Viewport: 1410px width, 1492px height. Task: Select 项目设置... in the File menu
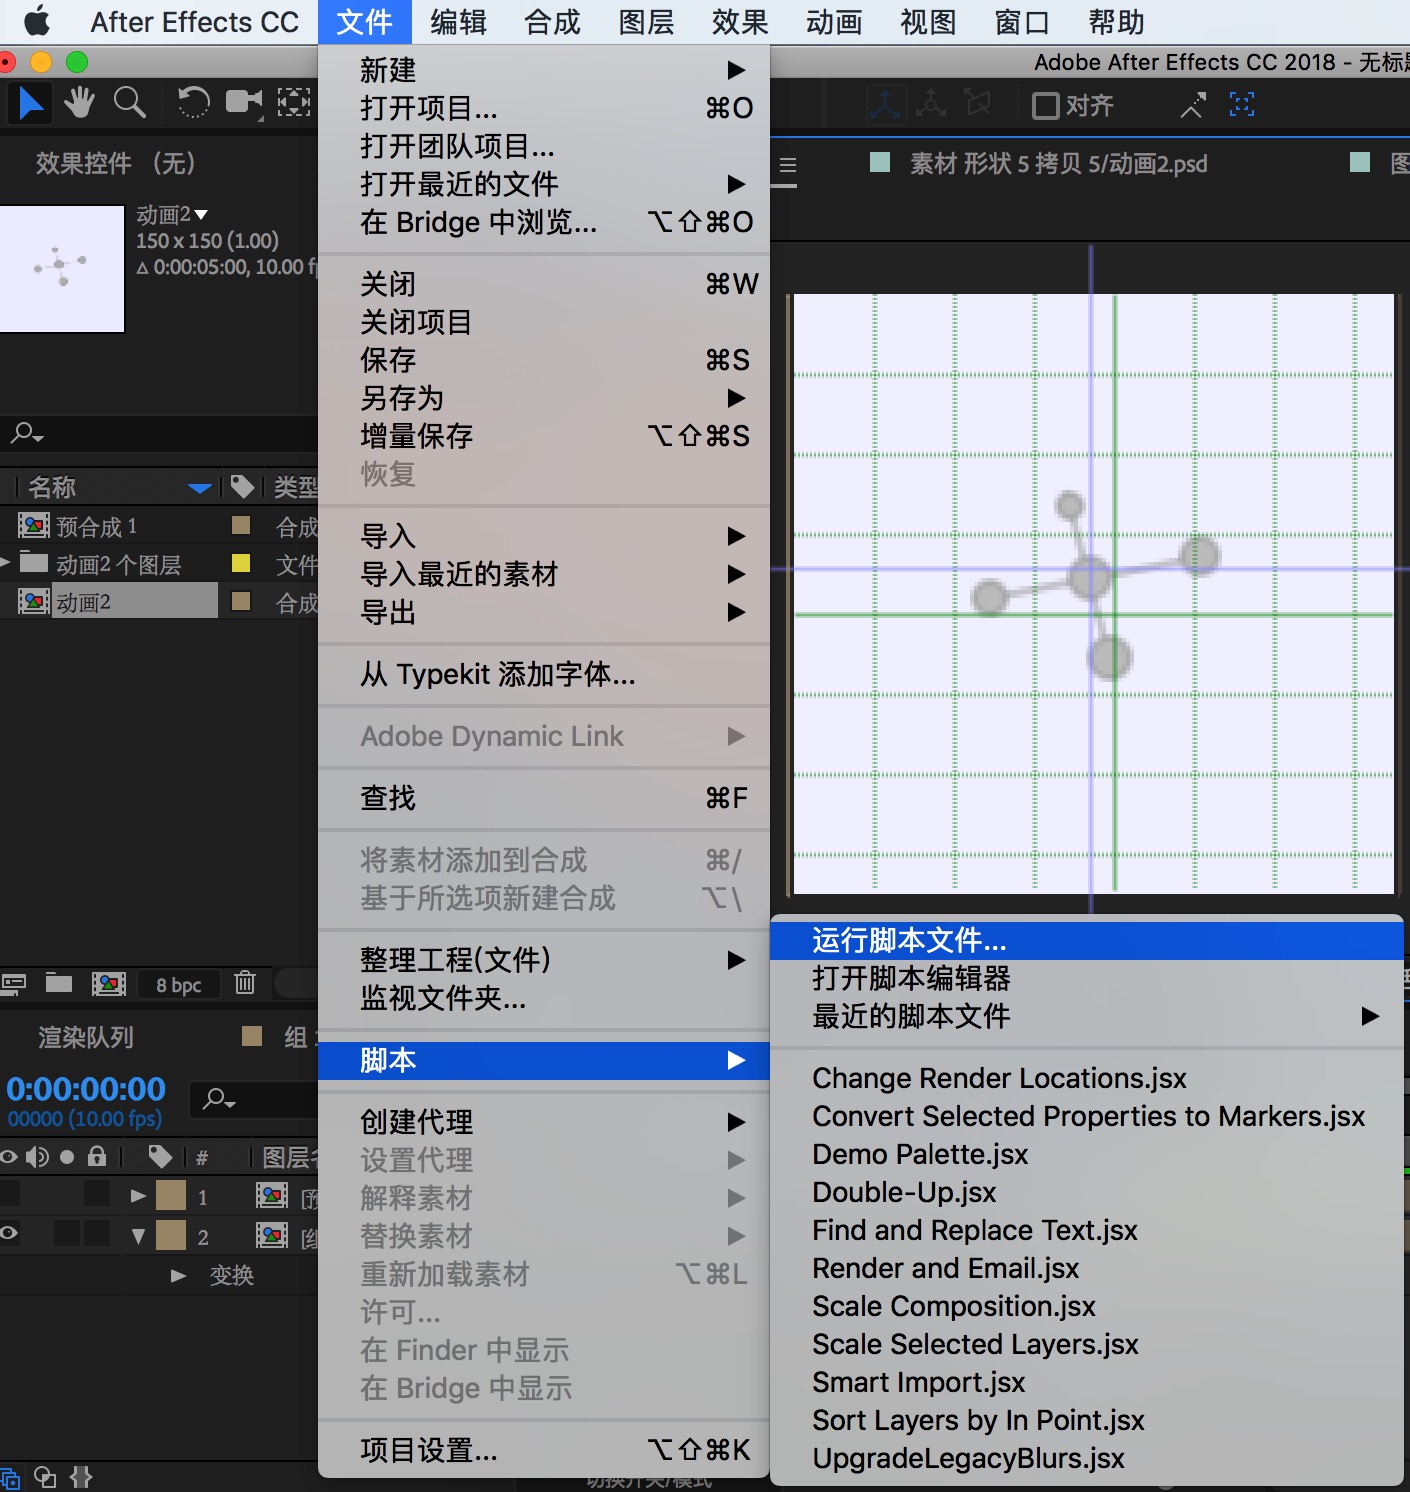544,1450
